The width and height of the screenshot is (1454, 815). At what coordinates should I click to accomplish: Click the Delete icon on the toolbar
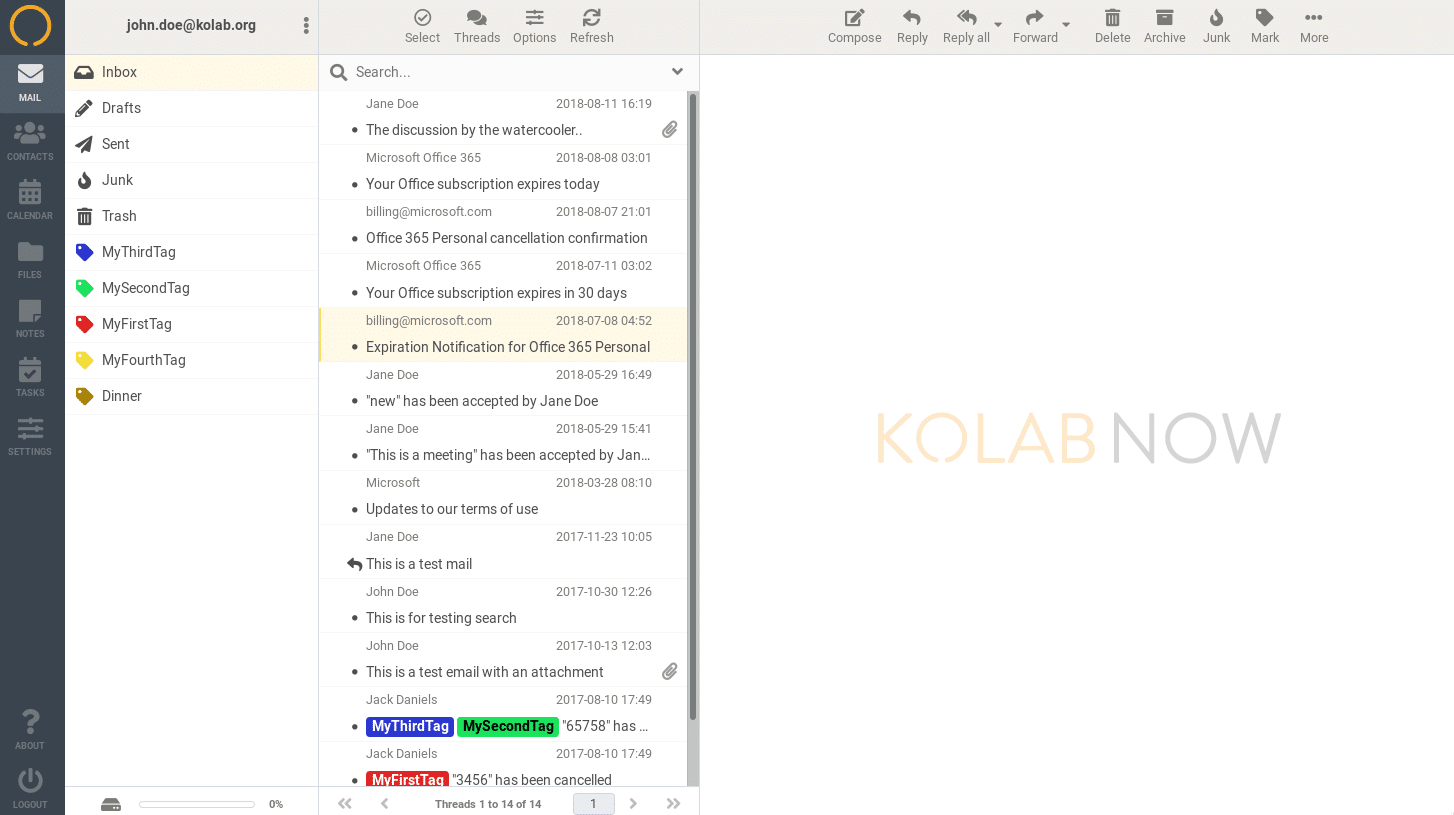(1112, 26)
